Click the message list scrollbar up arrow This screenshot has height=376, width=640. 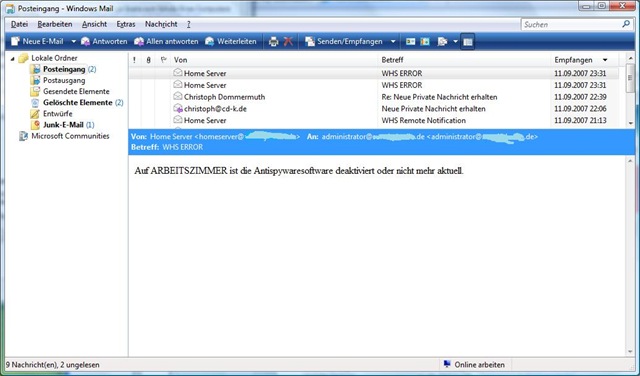(x=631, y=58)
